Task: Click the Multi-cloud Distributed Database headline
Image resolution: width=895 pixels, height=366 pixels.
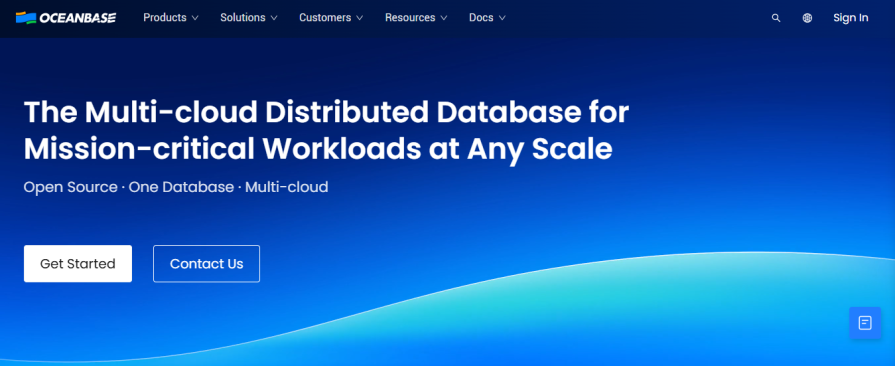Action: click(x=326, y=131)
